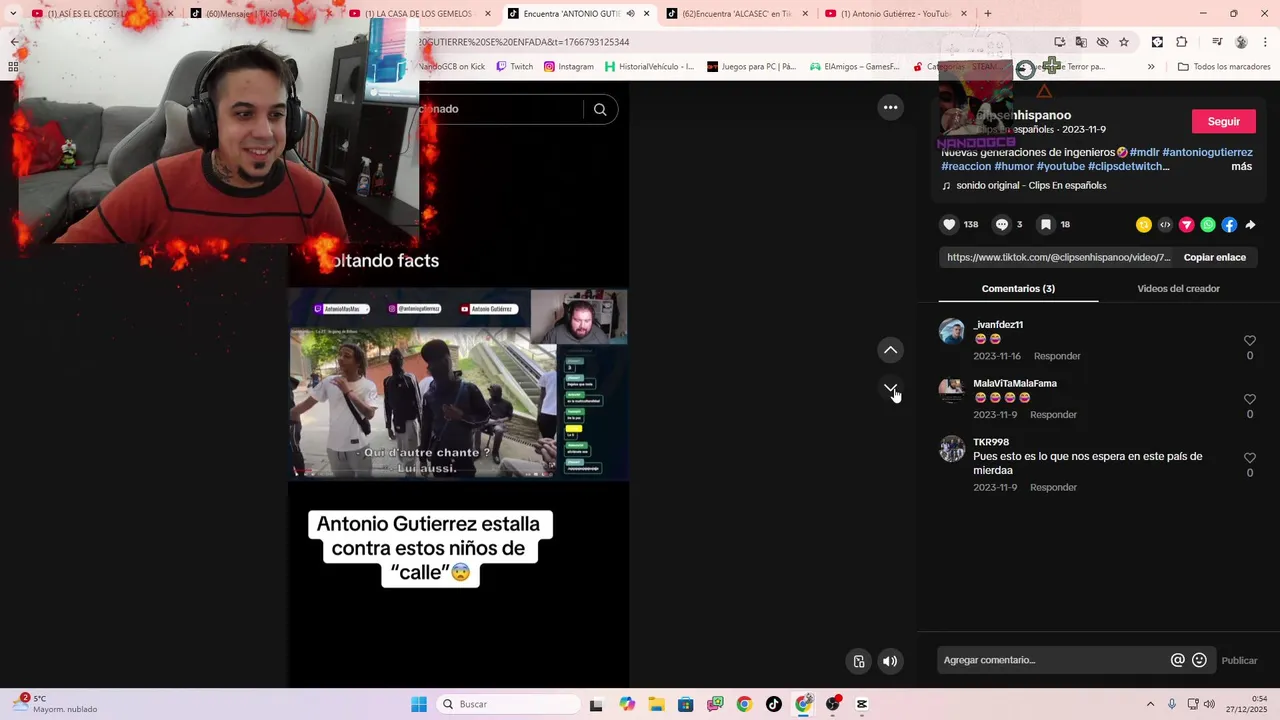Share the video to Facebook
The height and width of the screenshot is (720, 1280).
[x=1229, y=225]
